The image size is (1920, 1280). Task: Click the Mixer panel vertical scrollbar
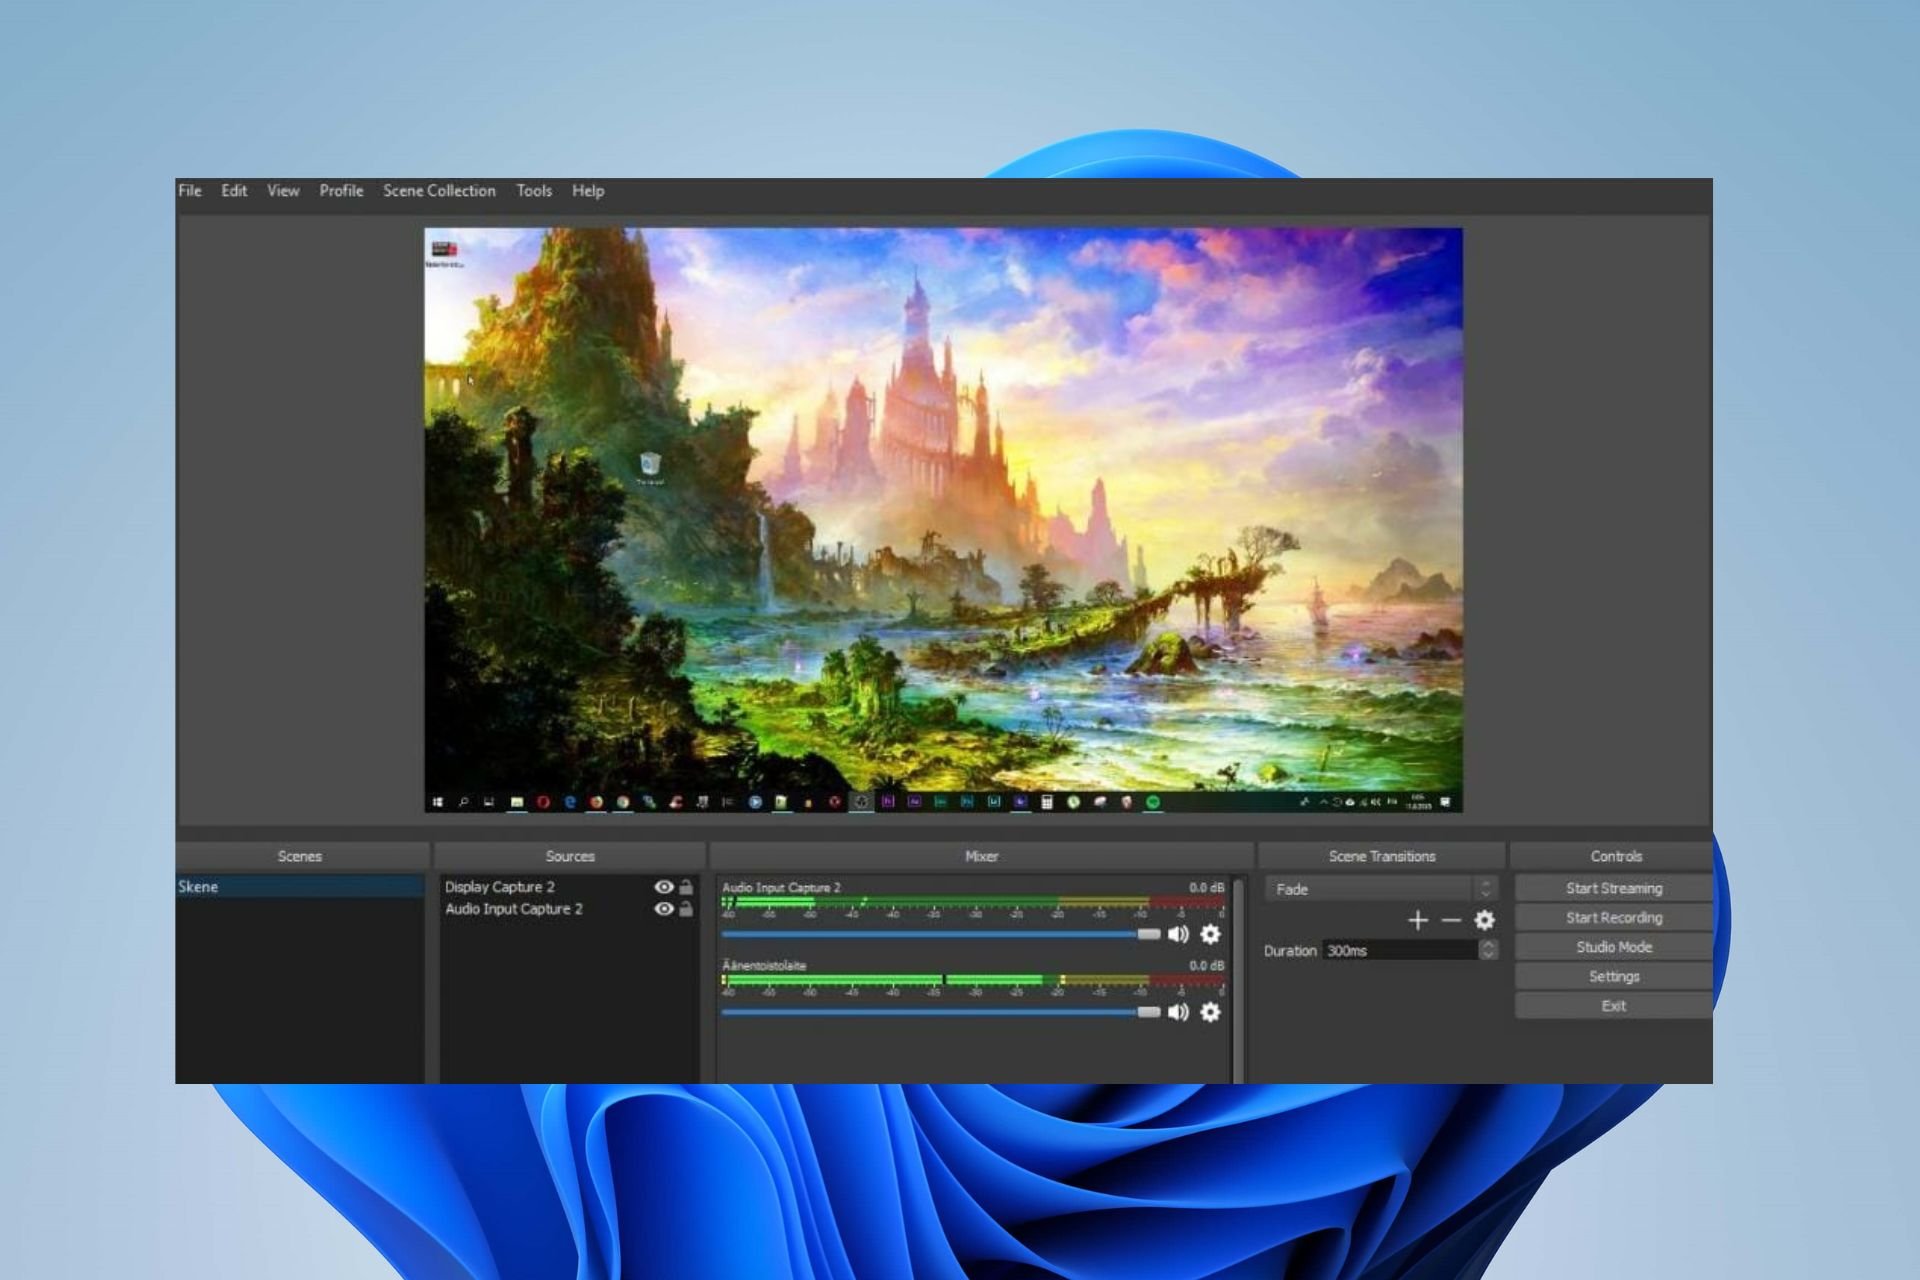click(x=1239, y=980)
